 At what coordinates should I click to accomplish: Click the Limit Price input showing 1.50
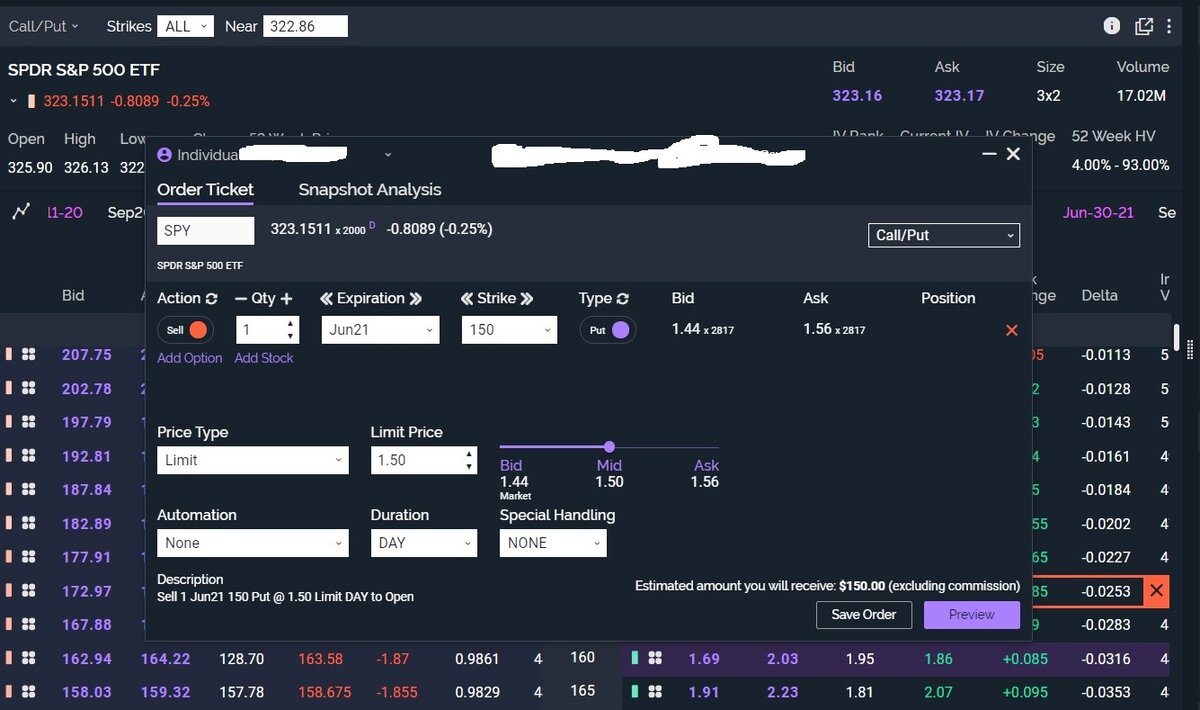coord(418,460)
